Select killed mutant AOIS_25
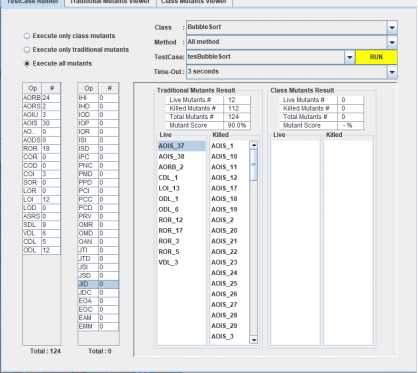The height and width of the screenshot is (373, 418). click(x=230, y=284)
